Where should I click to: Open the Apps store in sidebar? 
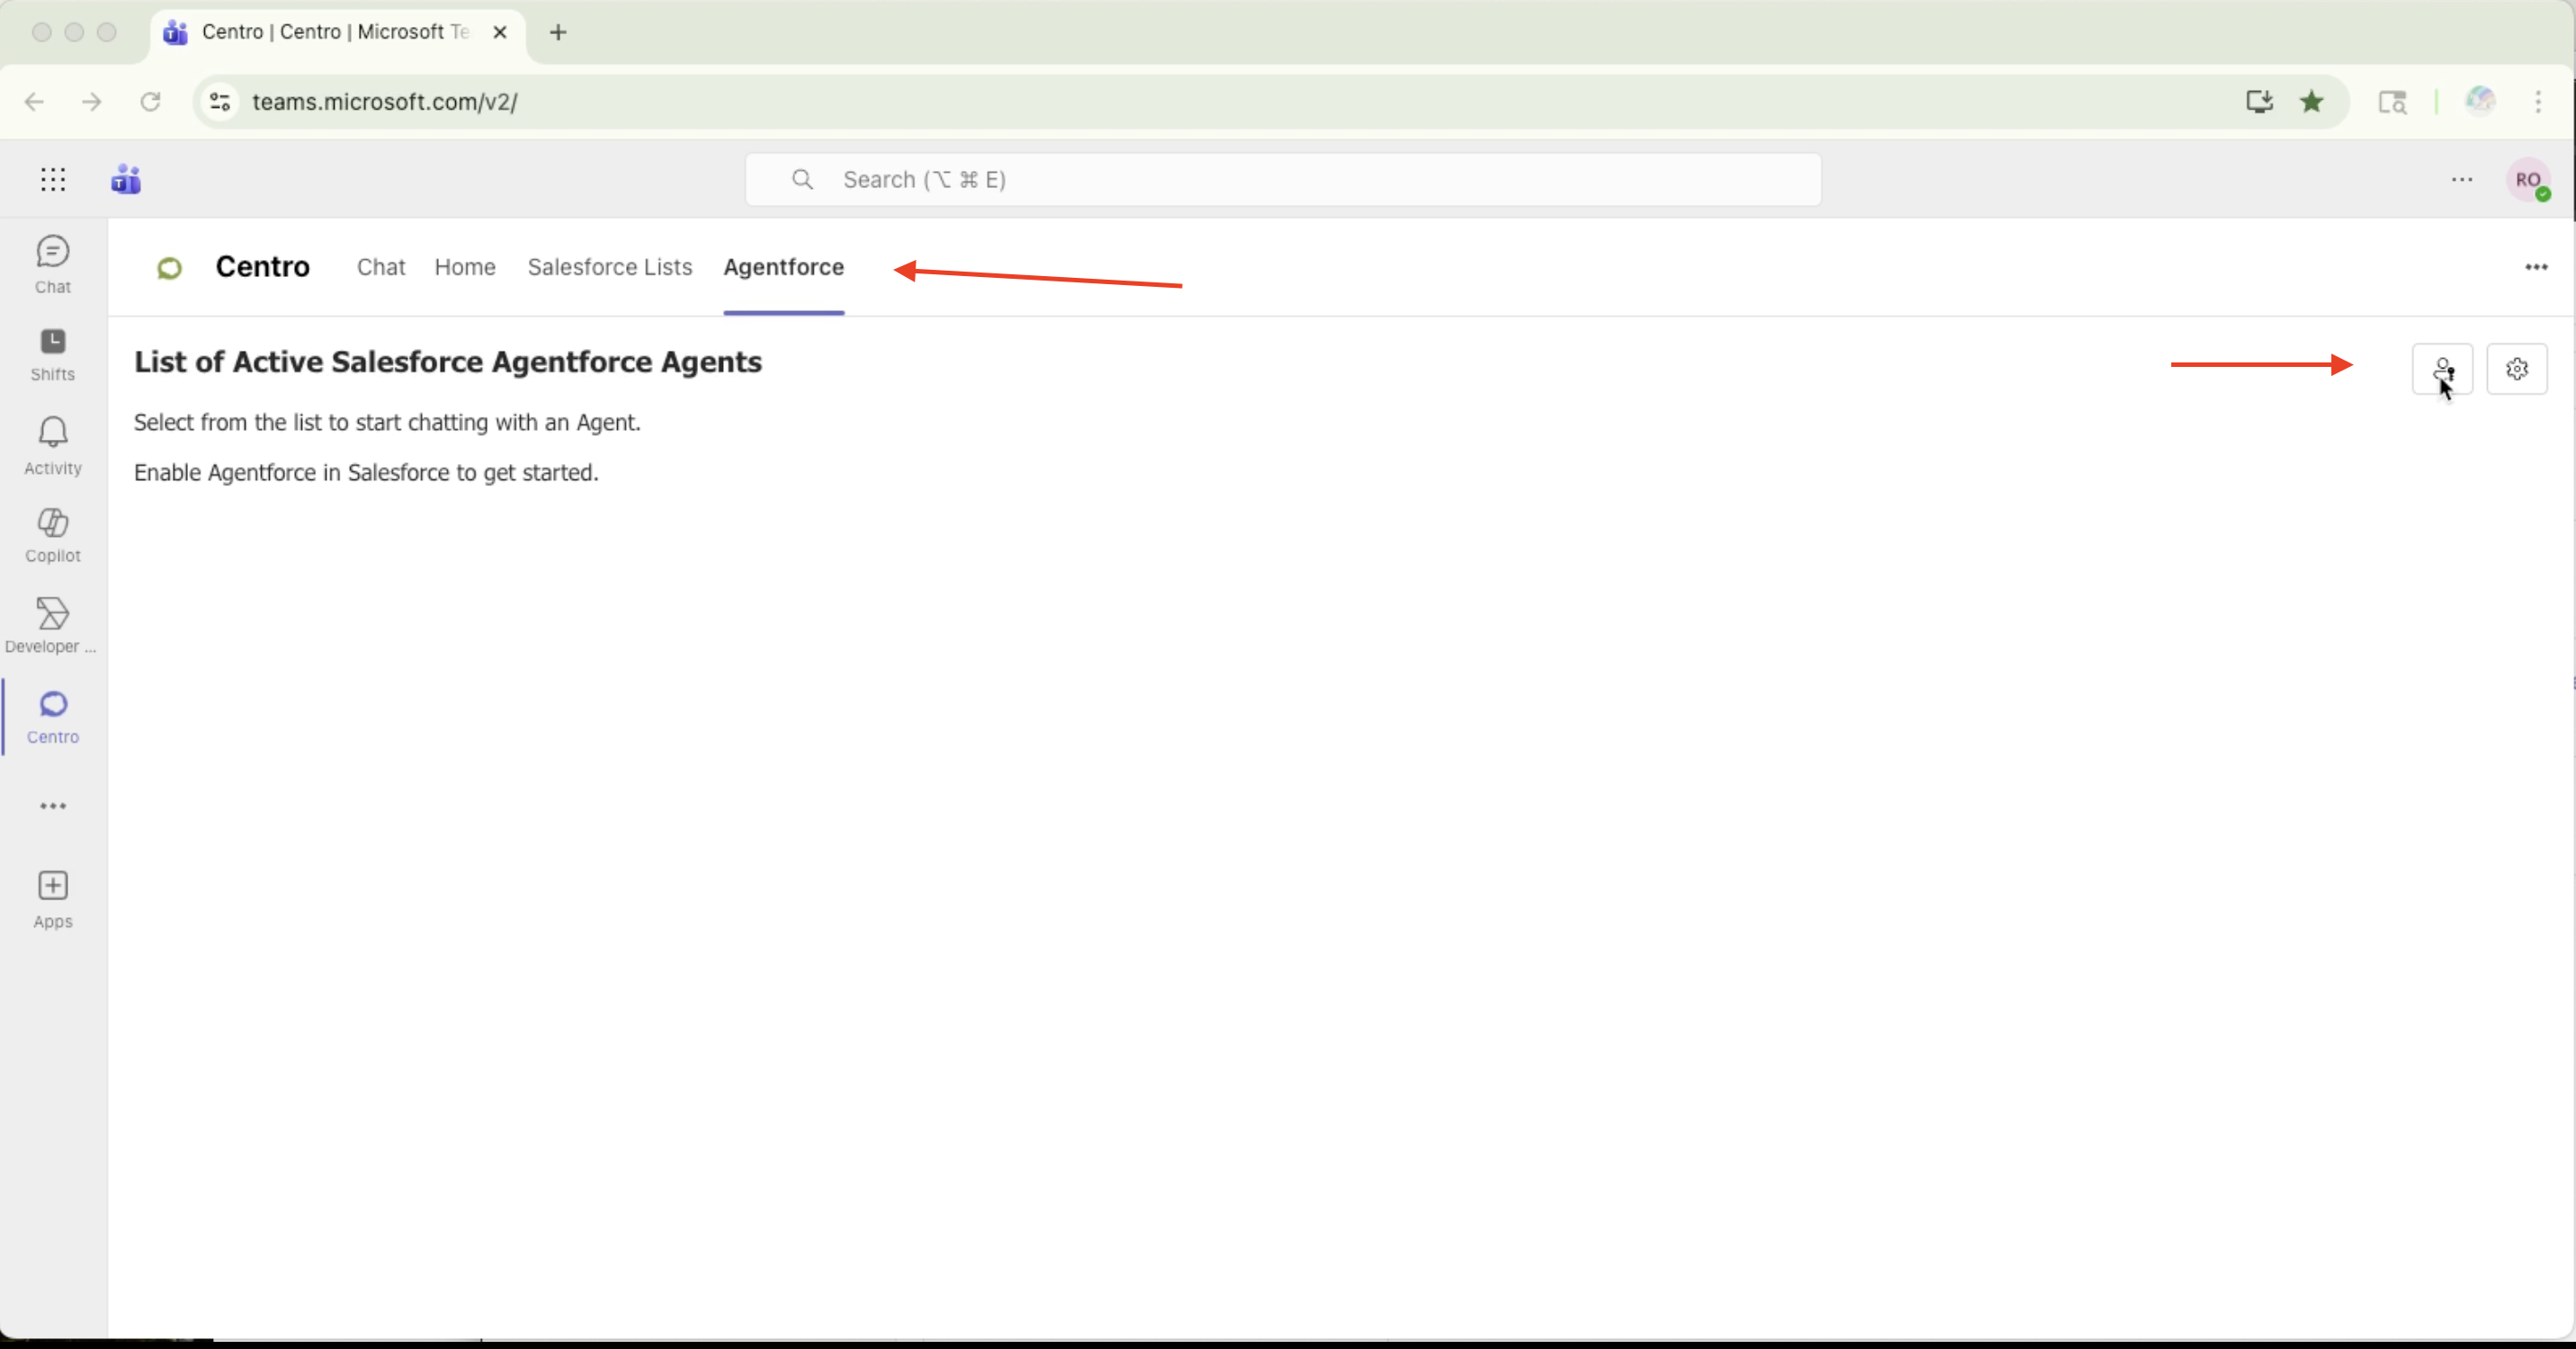[53, 898]
